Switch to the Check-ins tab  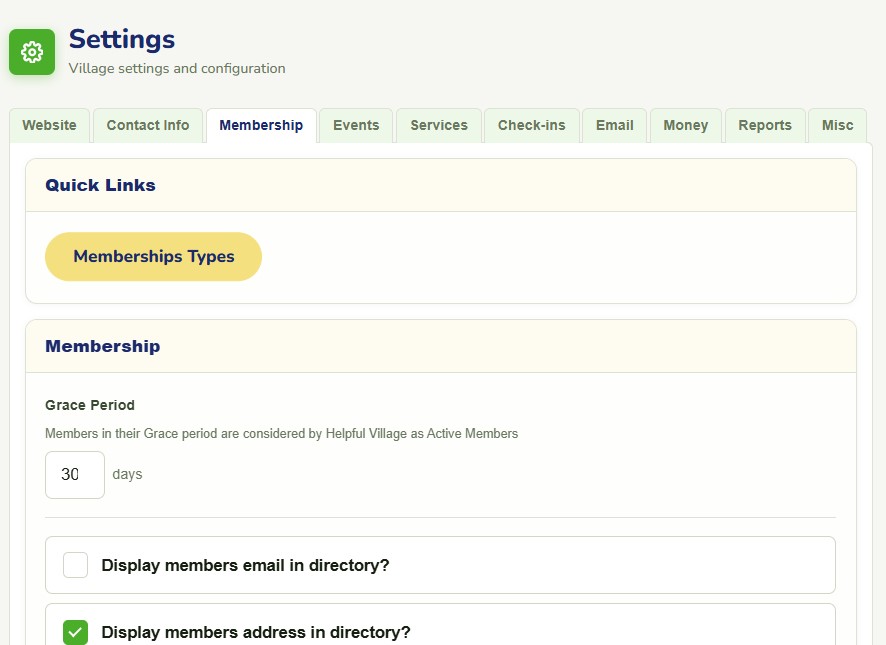(x=532, y=125)
